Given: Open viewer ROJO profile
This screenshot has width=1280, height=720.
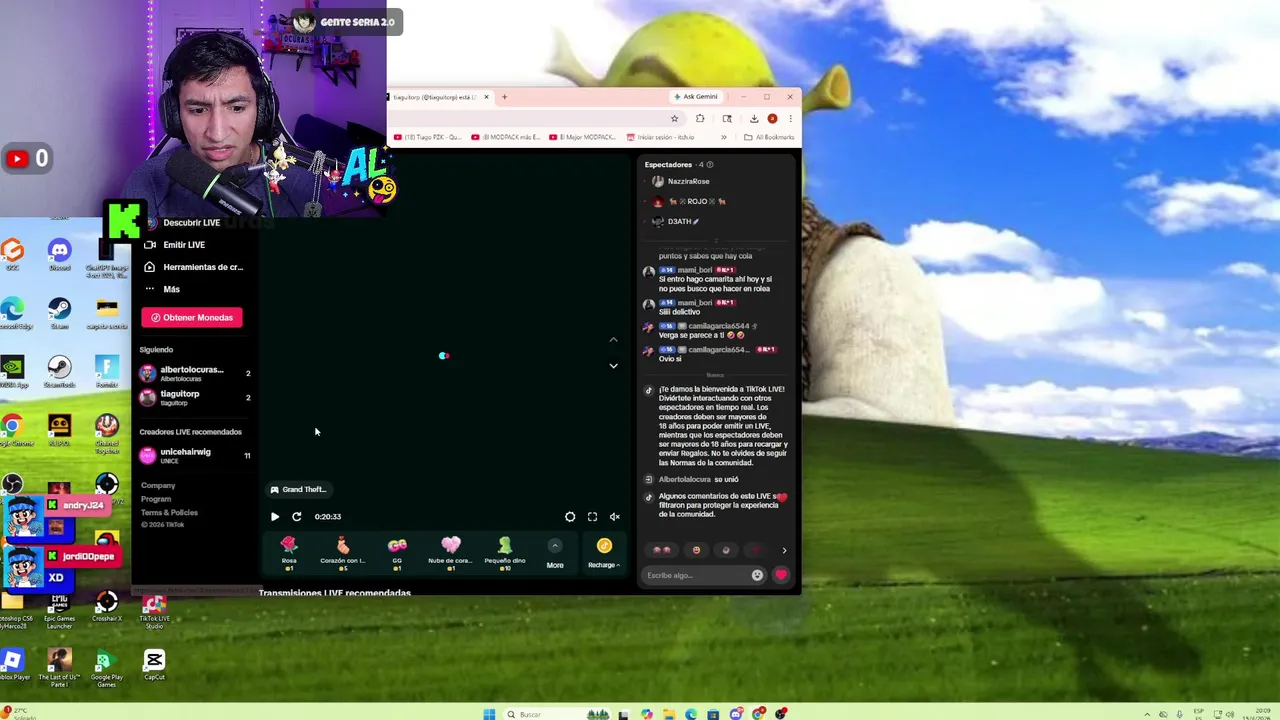Looking at the screenshot, I should click(689, 201).
